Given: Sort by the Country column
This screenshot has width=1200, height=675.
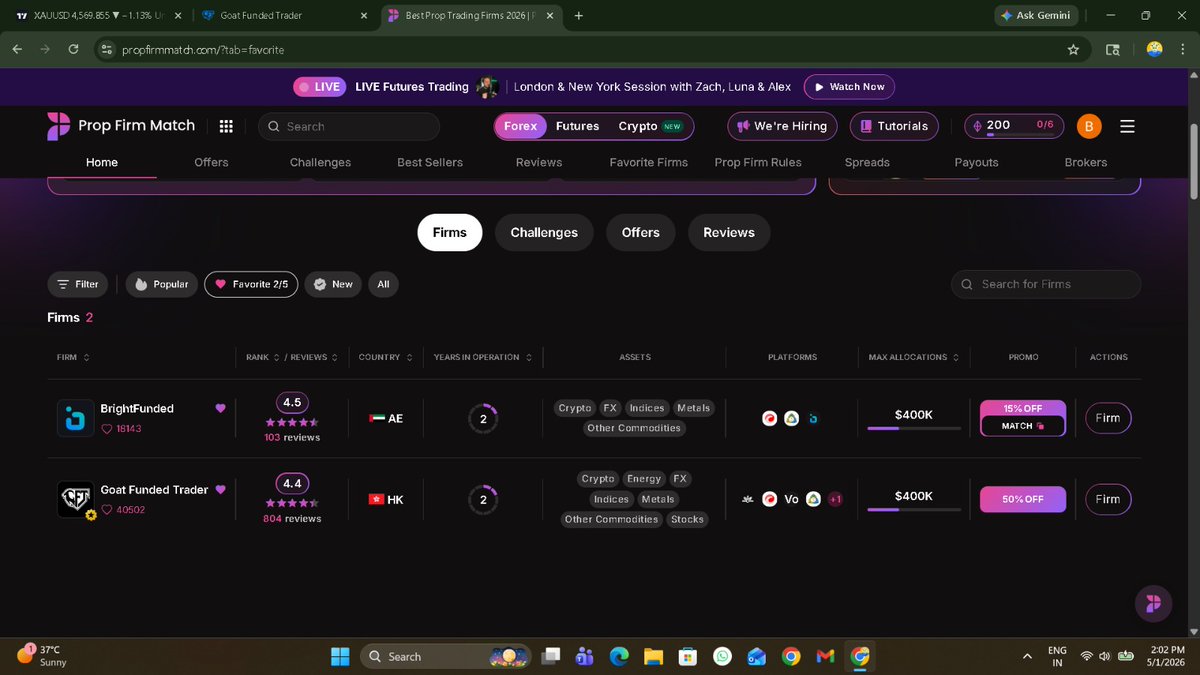Looking at the screenshot, I should (x=385, y=357).
